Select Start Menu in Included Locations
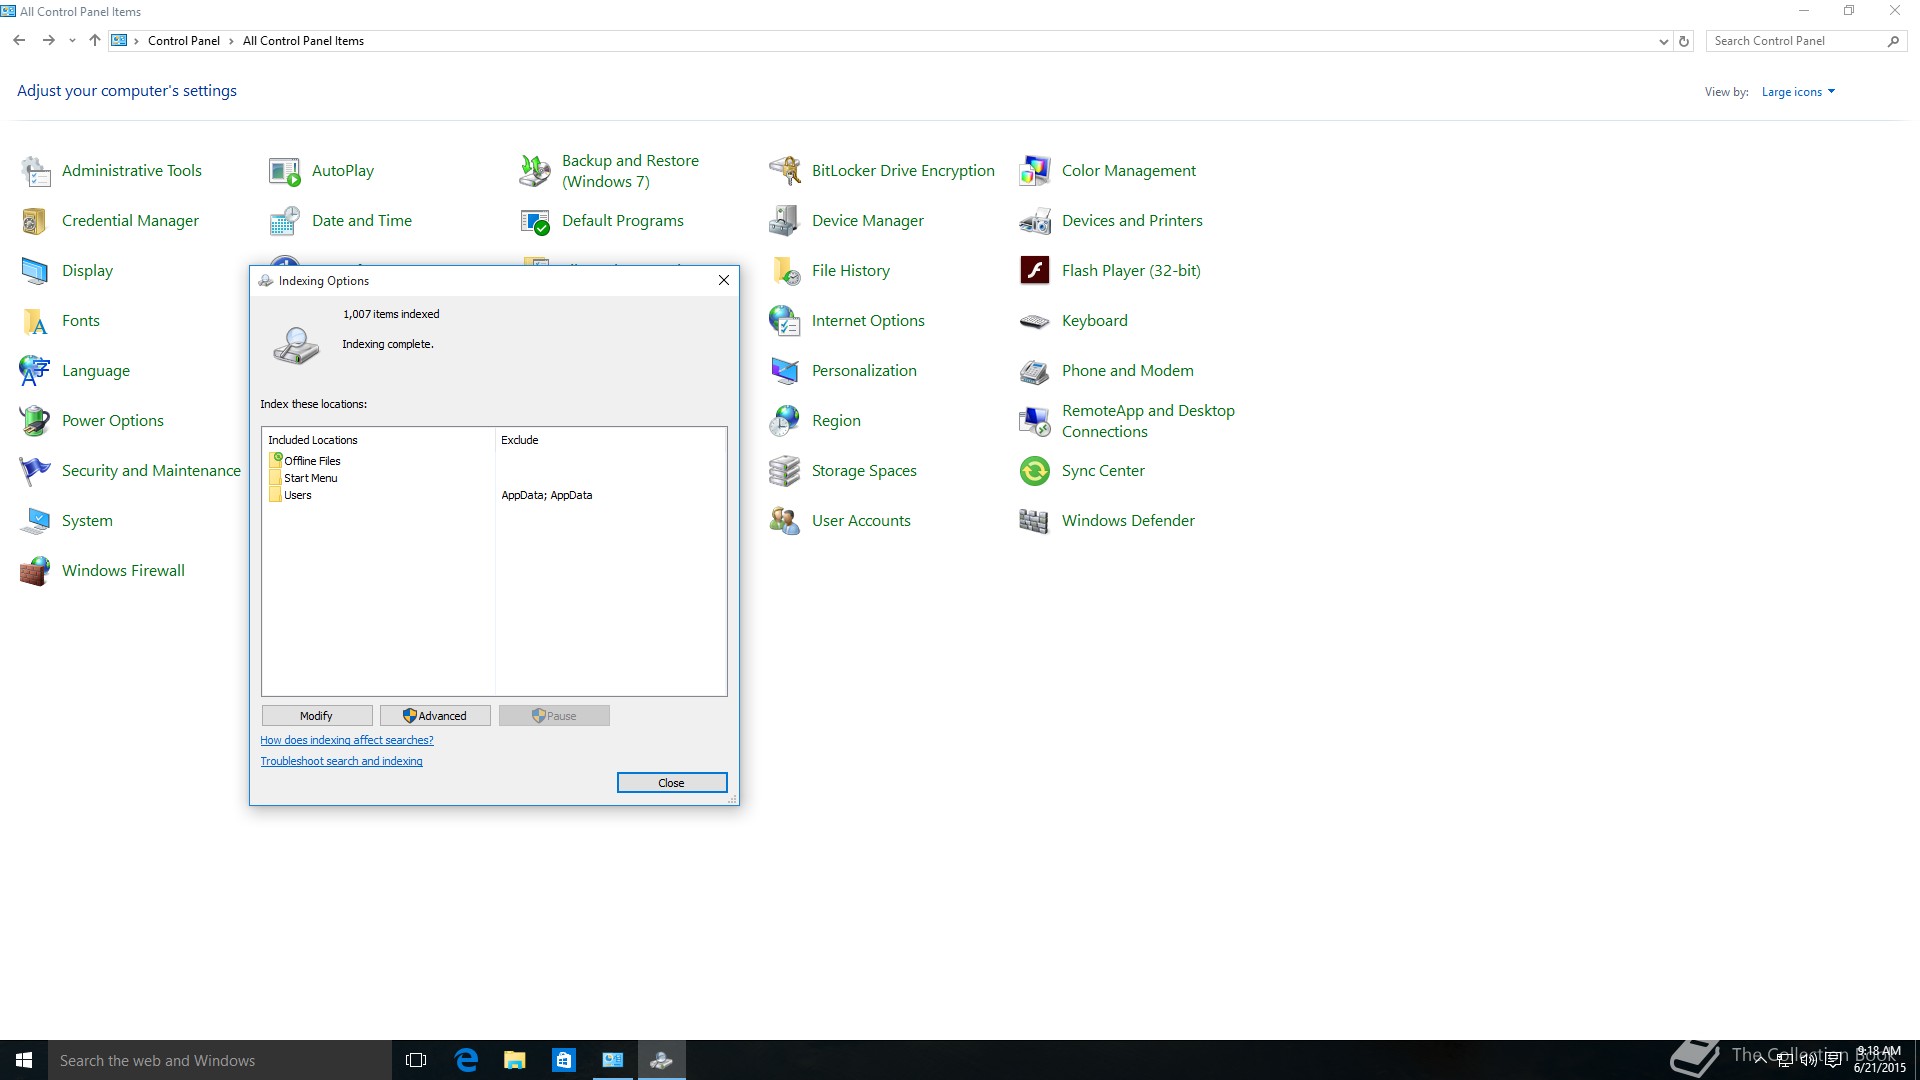Screen dimensions: 1920x1080 [x=304, y=478]
